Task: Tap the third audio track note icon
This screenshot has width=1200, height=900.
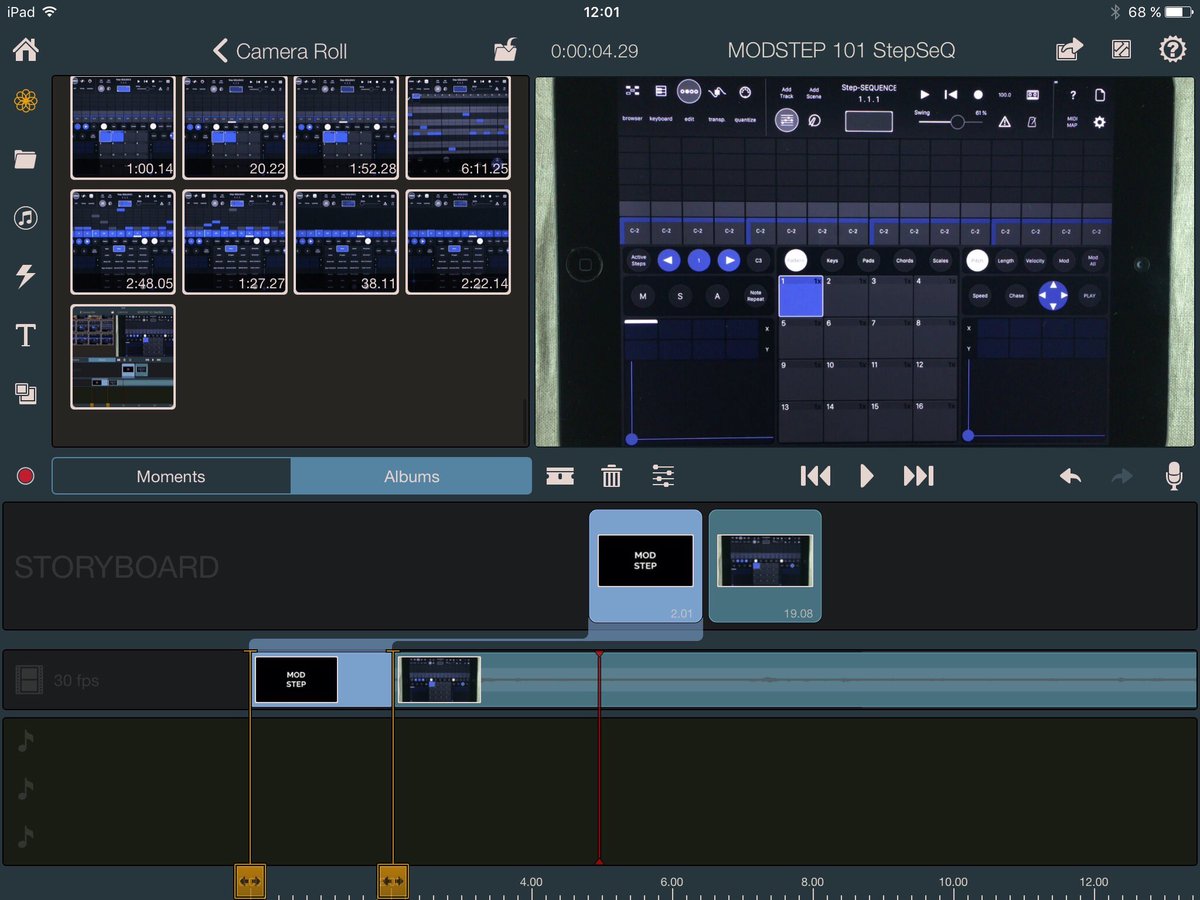Action: pyautogui.click(x=26, y=837)
